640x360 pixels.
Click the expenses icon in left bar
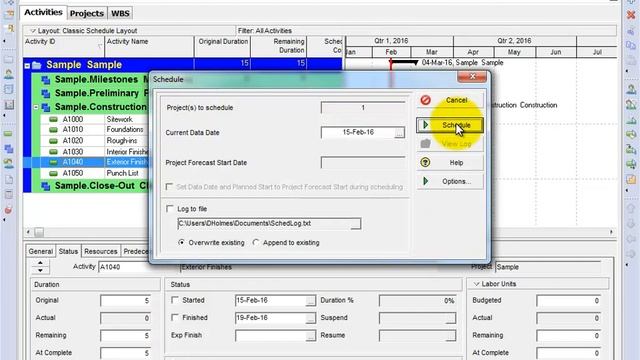coord(9,194)
